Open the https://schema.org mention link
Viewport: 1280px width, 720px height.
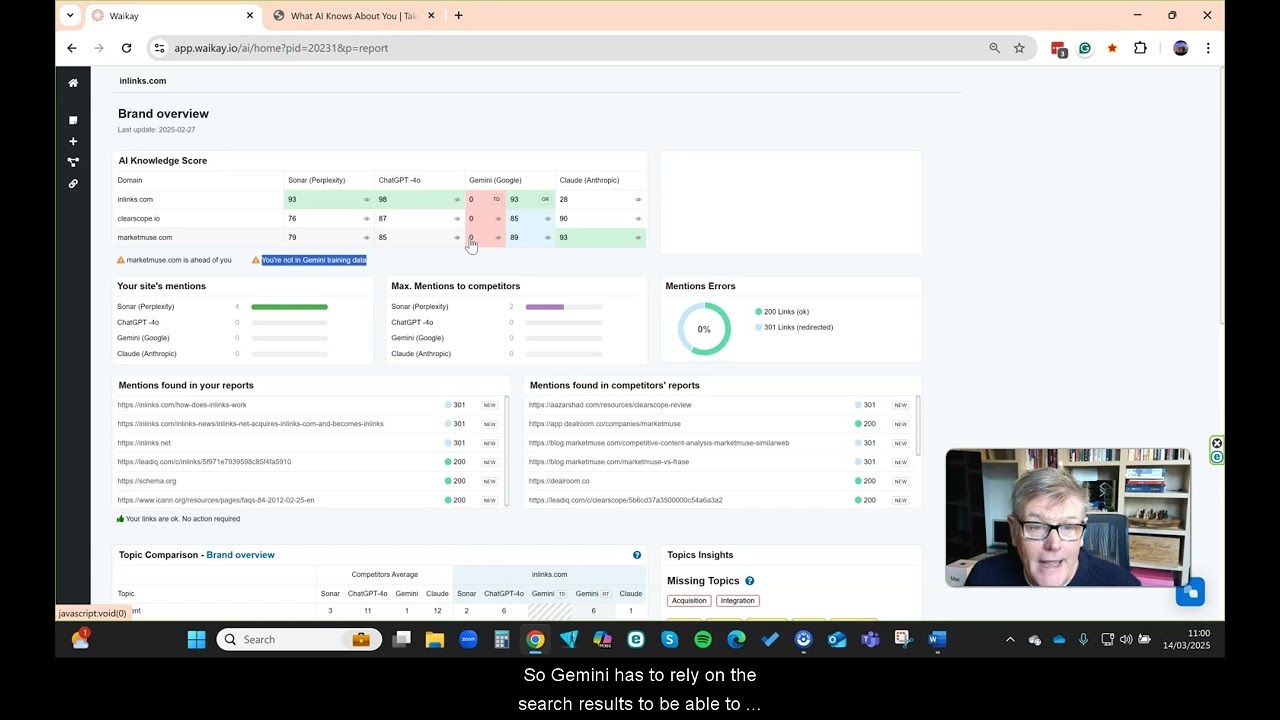(x=147, y=481)
